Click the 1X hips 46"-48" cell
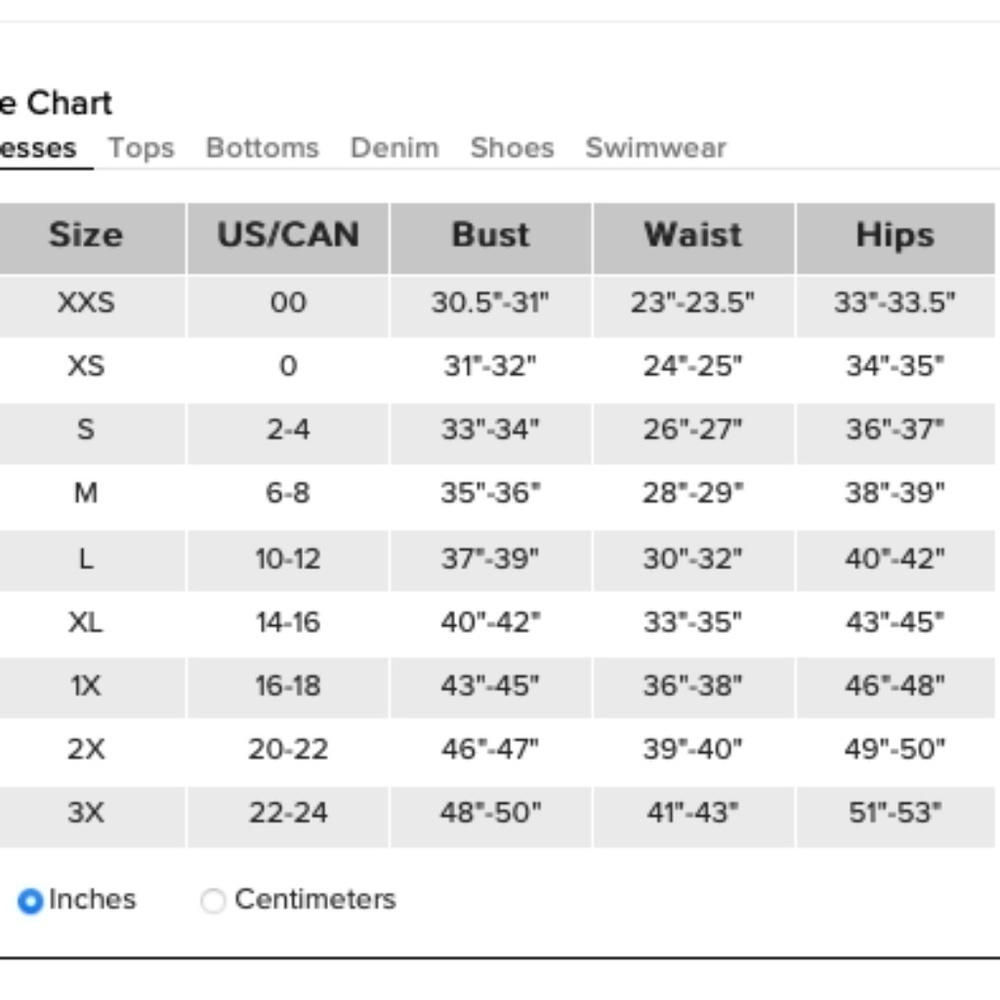Image resolution: width=1000 pixels, height=1000 pixels. pos(895,686)
